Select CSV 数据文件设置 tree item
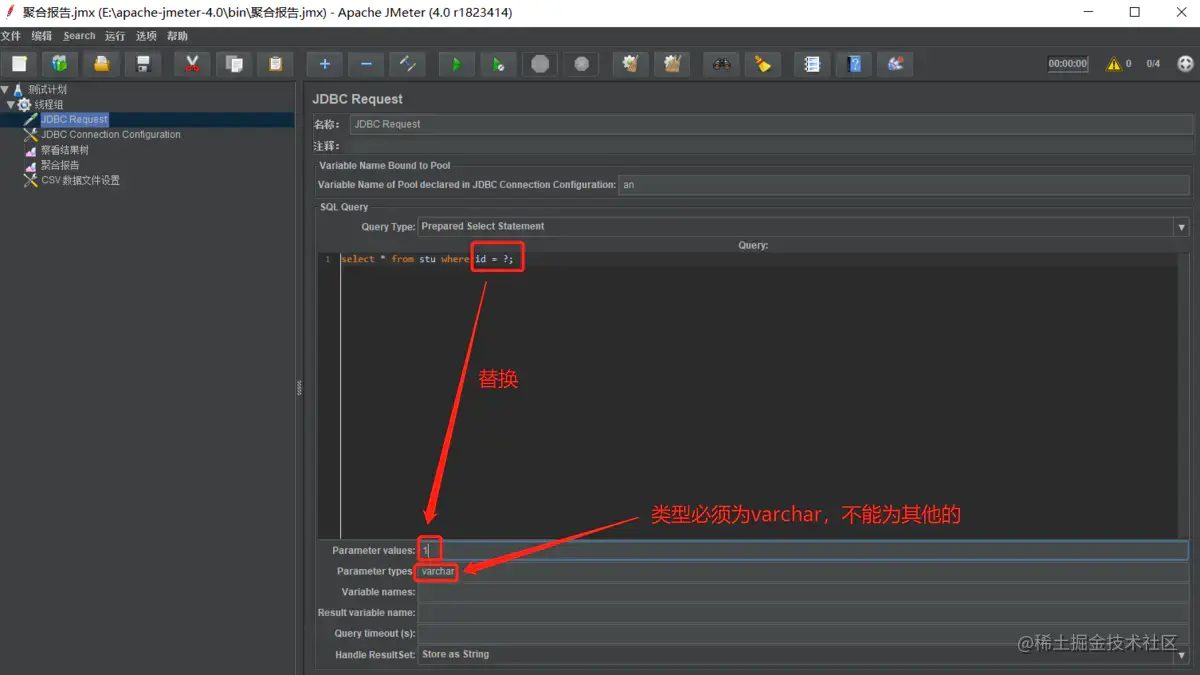This screenshot has width=1200, height=675. pyautogui.click(x=80, y=180)
